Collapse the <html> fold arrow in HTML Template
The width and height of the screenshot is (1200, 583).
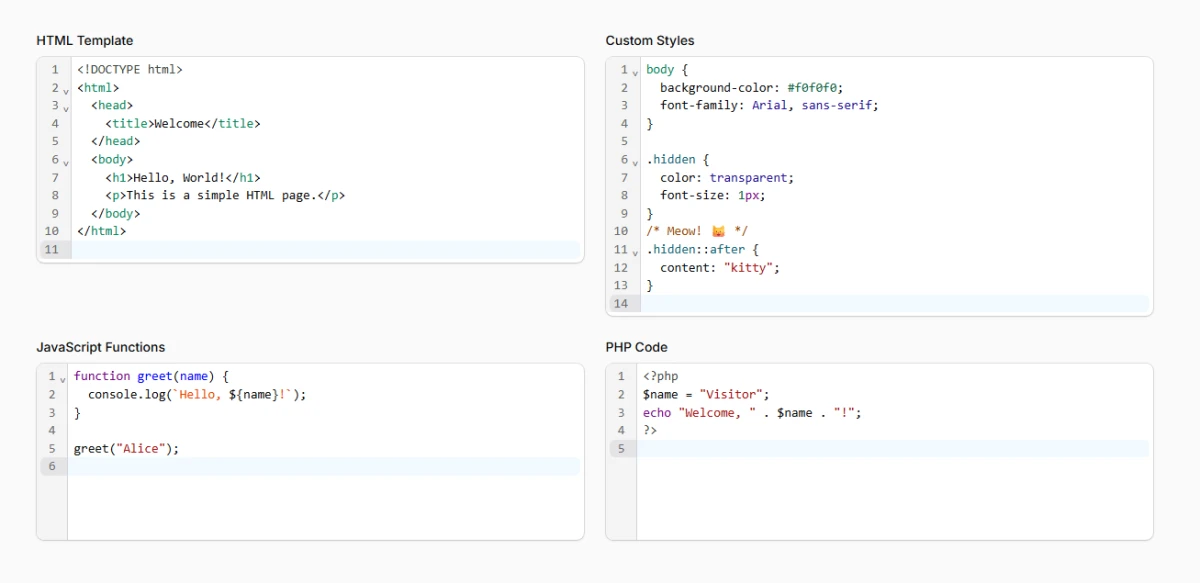pos(66,90)
